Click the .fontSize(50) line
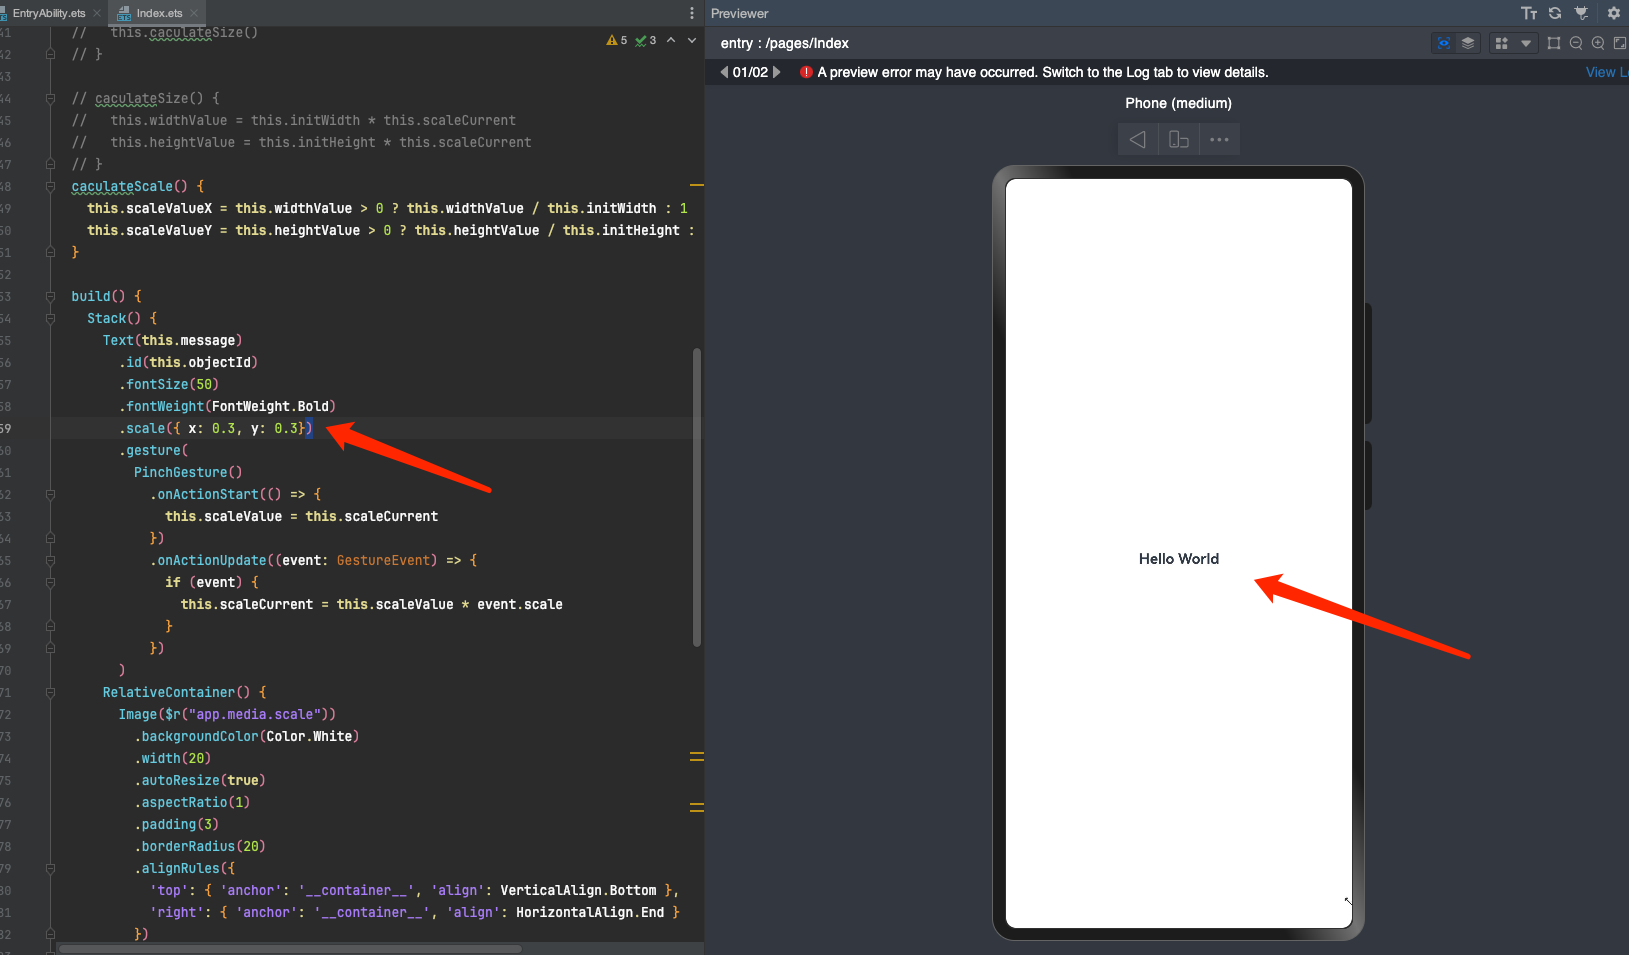Viewport: 1629px width, 955px height. click(169, 384)
